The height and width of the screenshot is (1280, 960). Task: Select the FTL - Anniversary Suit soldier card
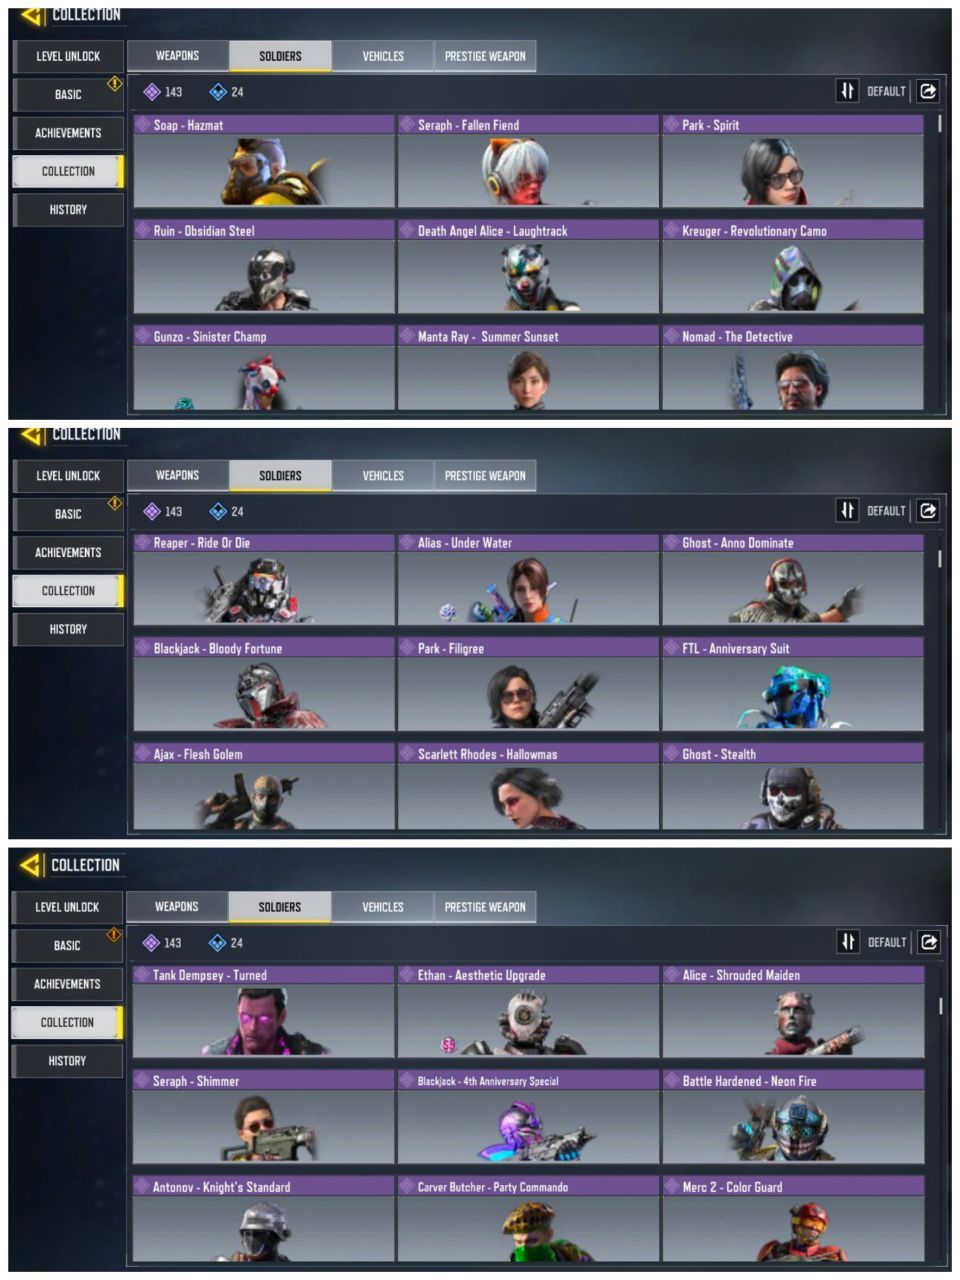pos(792,685)
